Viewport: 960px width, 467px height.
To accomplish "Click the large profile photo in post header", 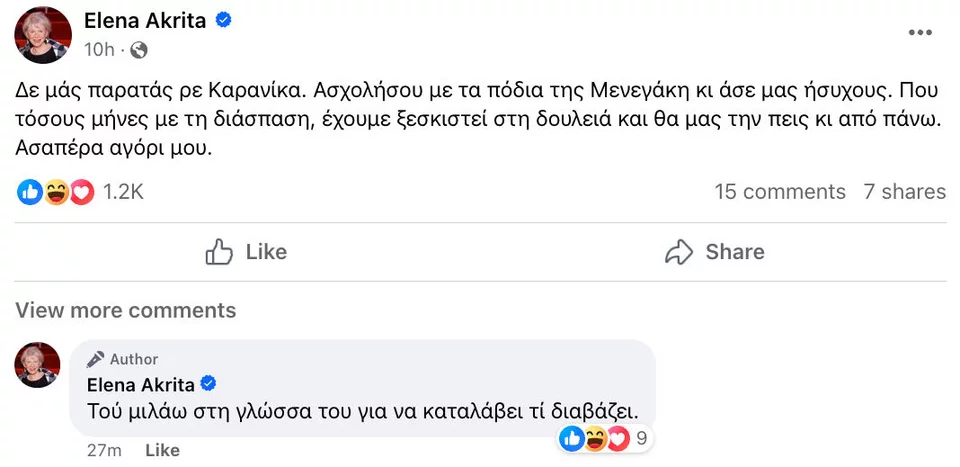I will (43, 34).
